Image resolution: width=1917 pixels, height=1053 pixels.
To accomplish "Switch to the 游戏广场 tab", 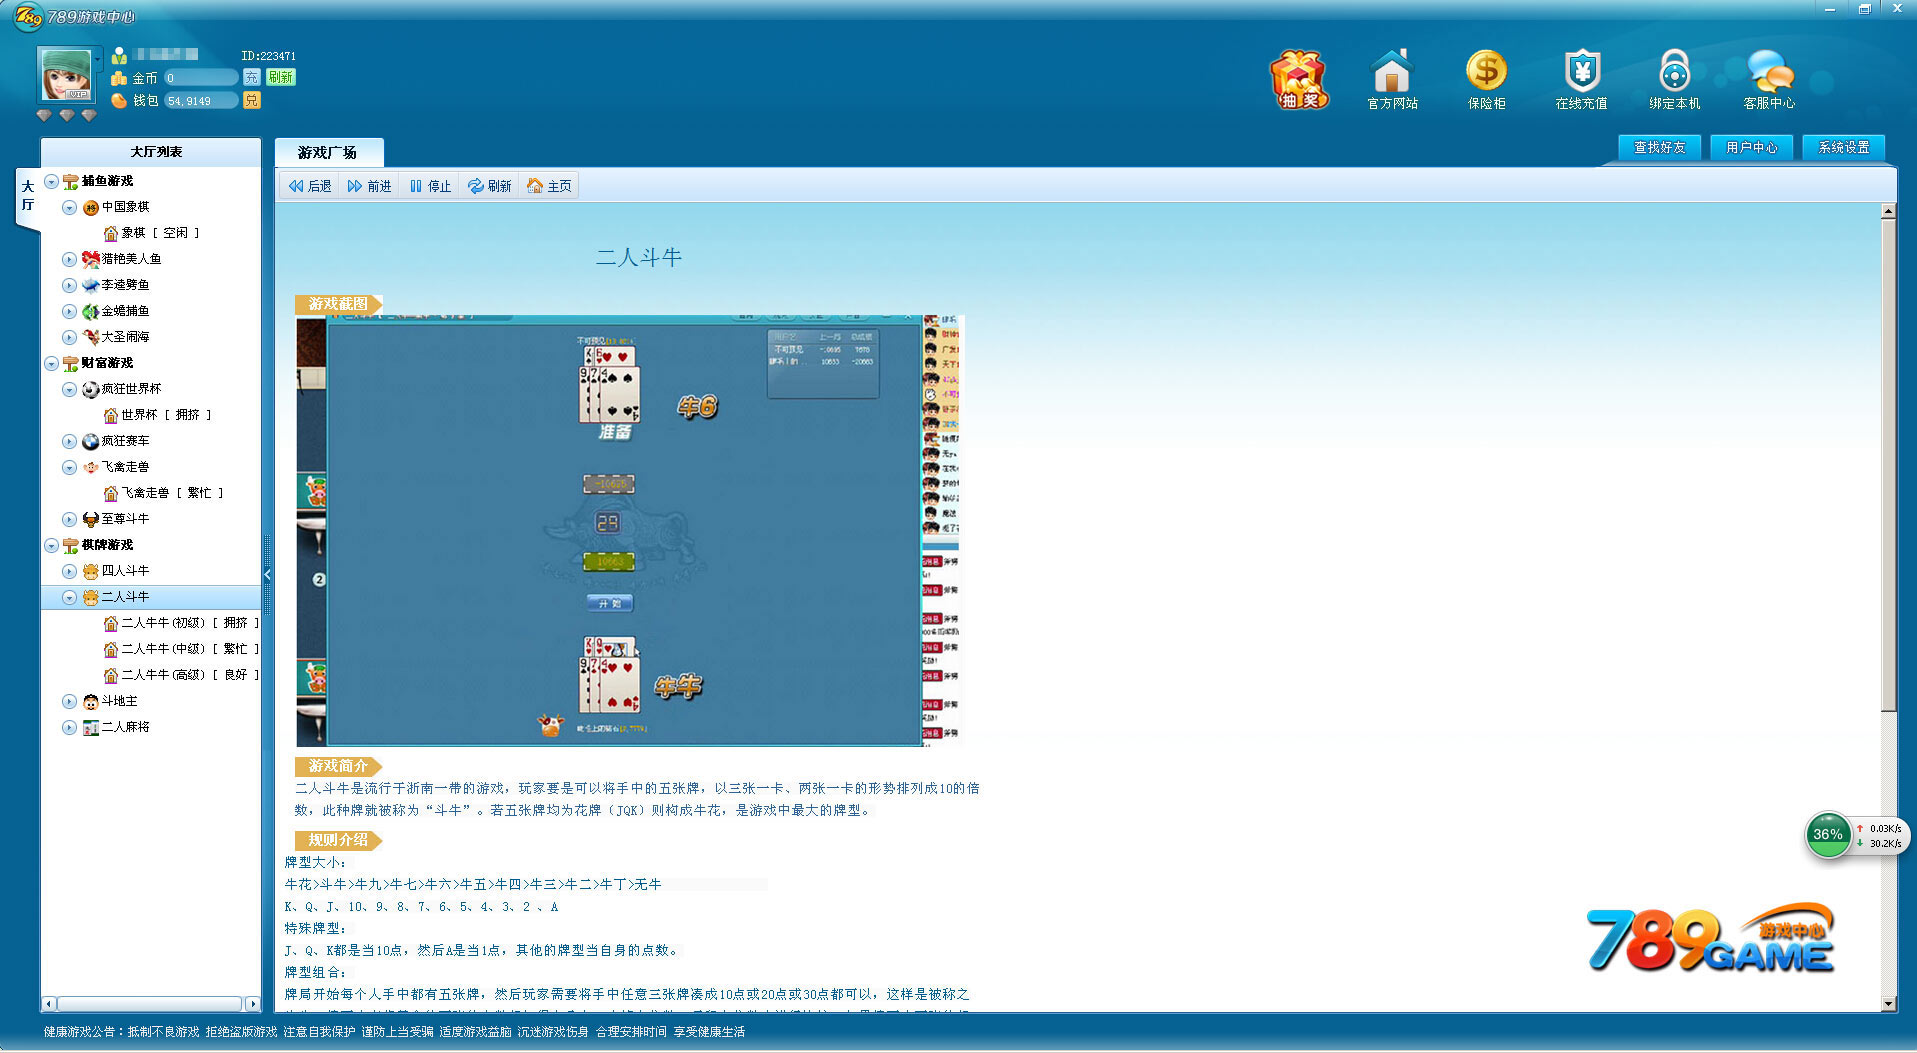I will [328, 152].
